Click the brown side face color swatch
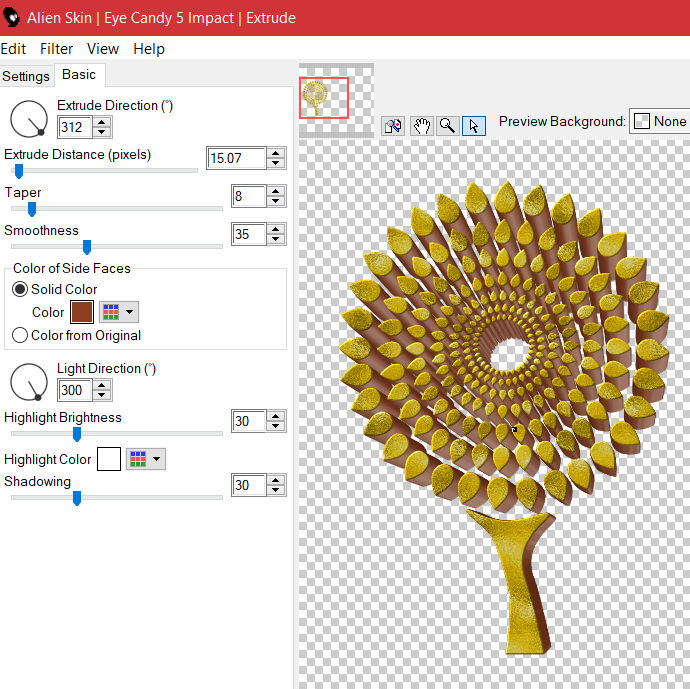The width and height of the screenshot is (690, 689). tap(82, 312)
